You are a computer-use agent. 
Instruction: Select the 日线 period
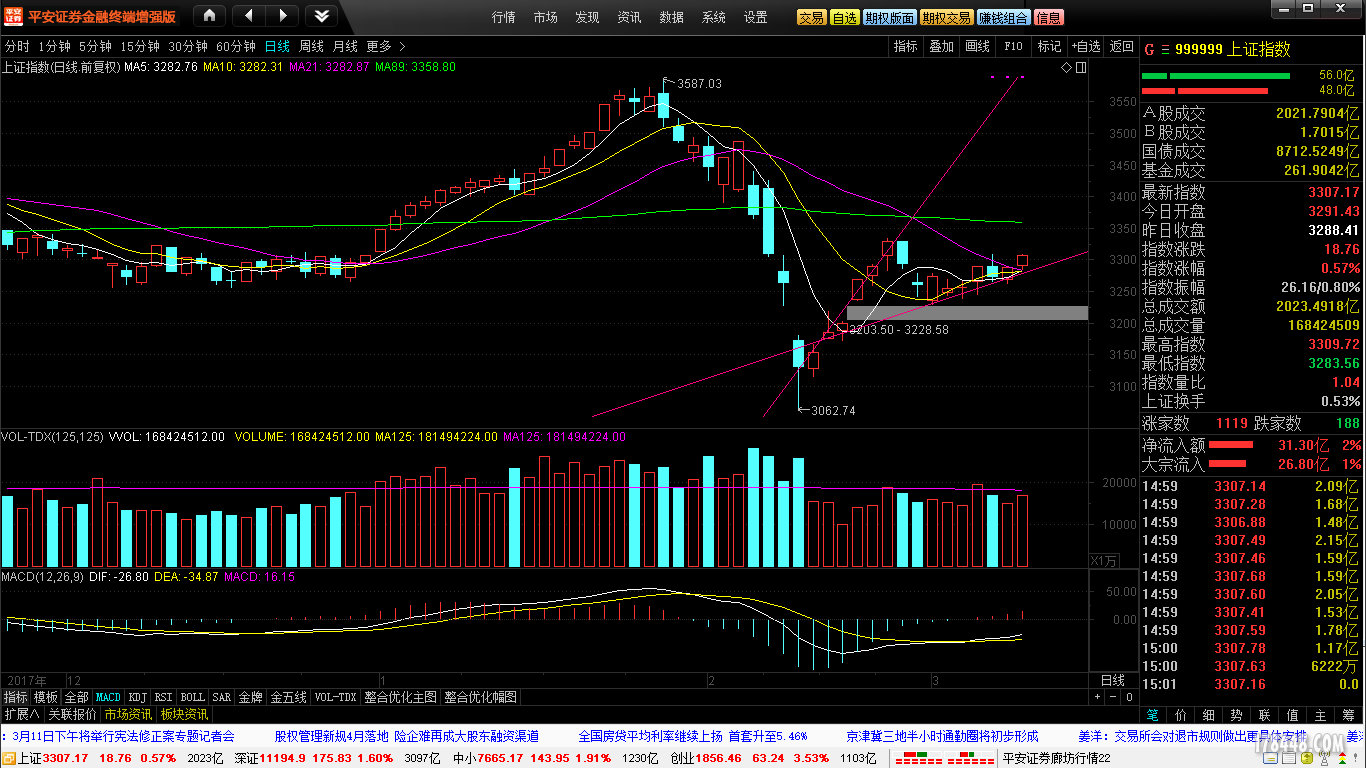click(277, 46)
